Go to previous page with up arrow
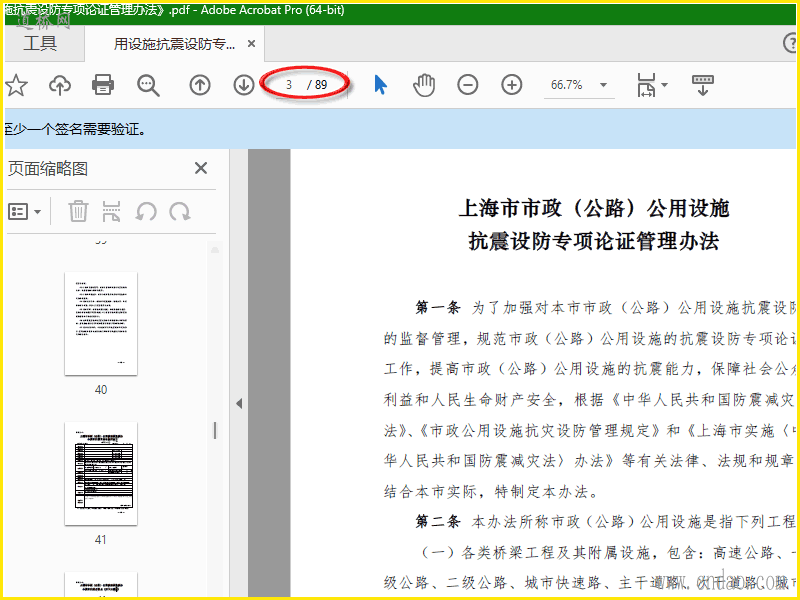 tap(200, 85)
